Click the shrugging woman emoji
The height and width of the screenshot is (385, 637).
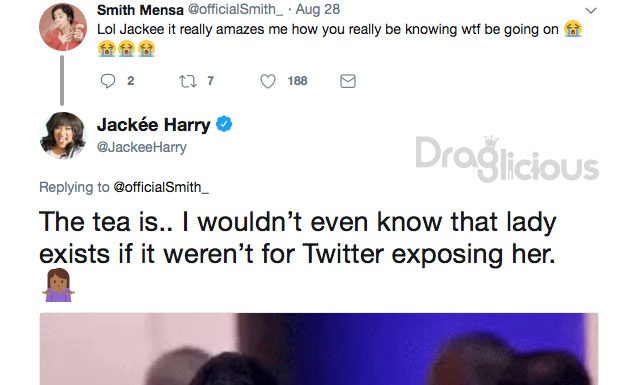(58, 286)
